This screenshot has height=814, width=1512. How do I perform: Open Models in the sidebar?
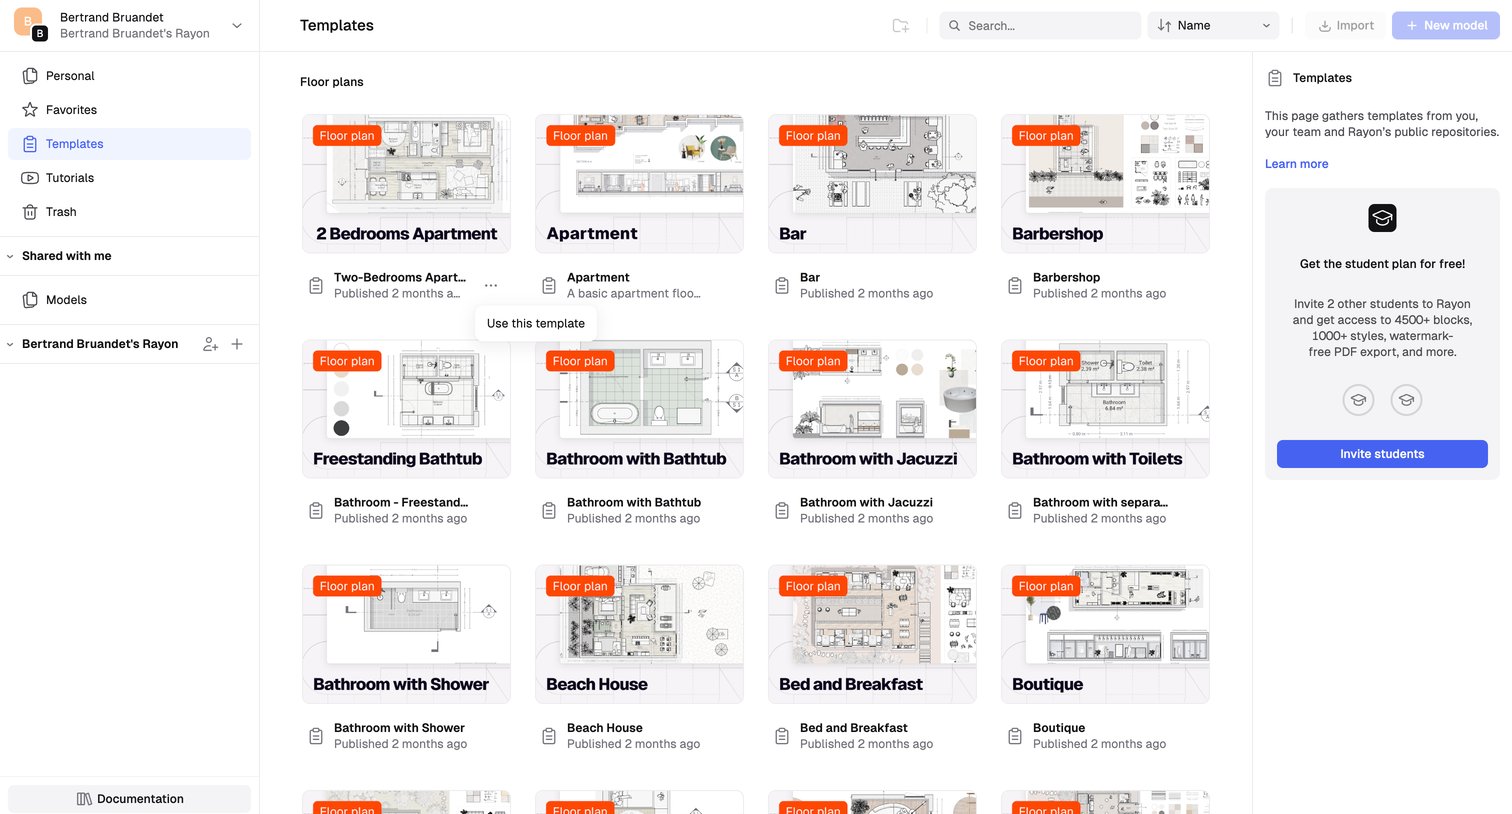coord(129,300)
